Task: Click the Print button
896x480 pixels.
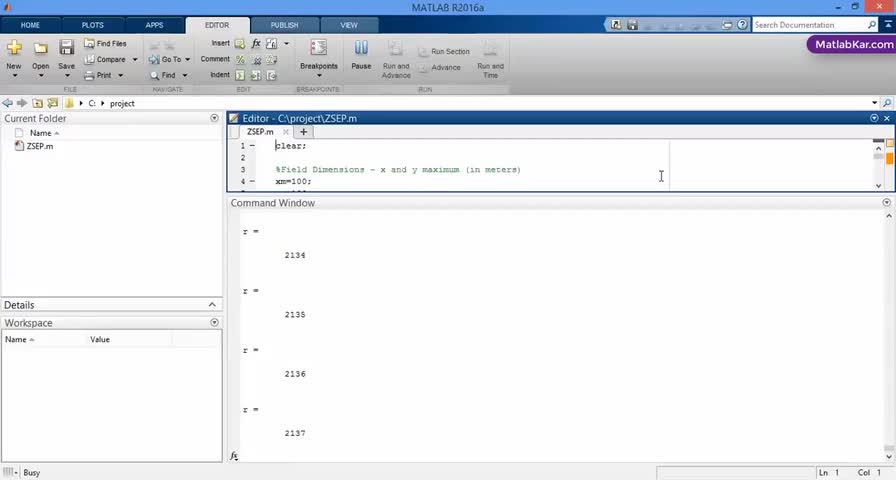Action: coord(98,75)
